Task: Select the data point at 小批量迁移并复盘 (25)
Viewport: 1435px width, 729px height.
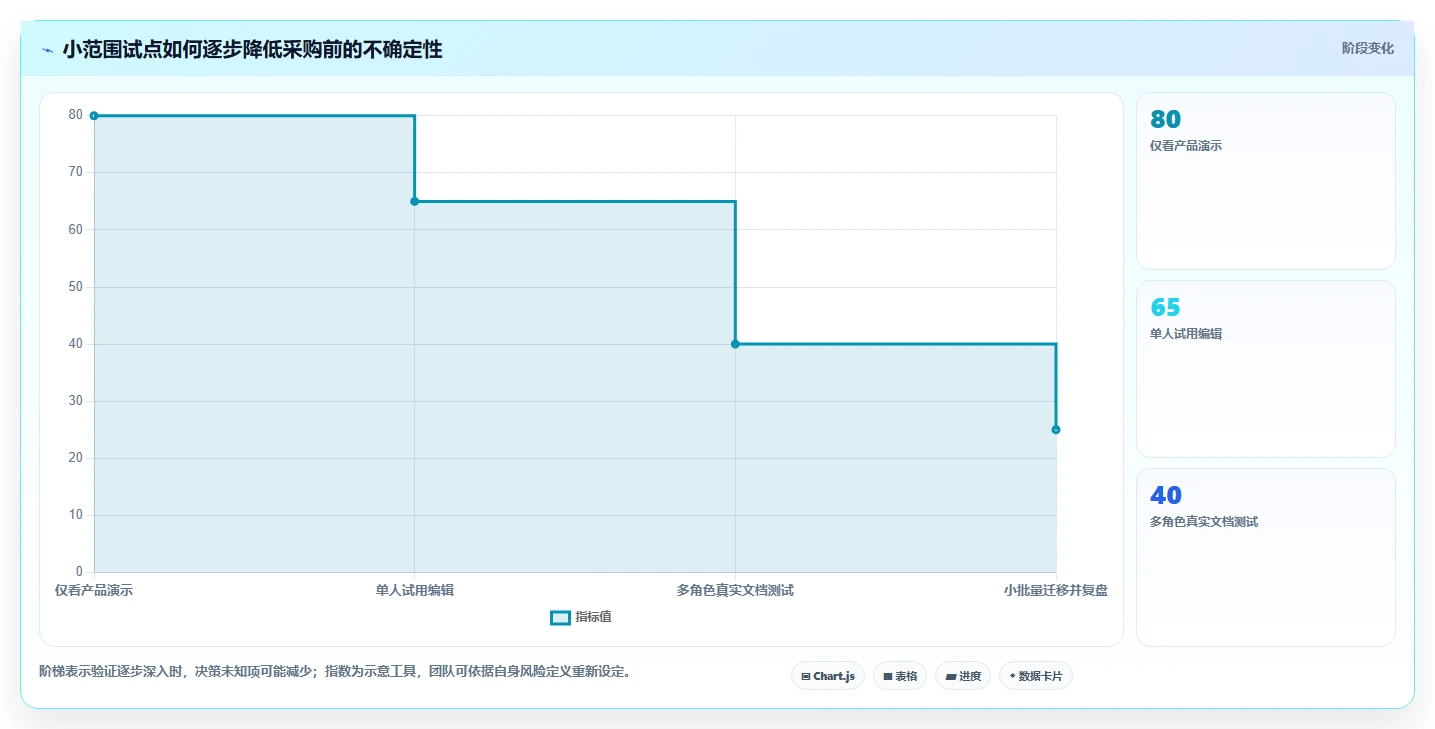Action: pos(1056,430)
